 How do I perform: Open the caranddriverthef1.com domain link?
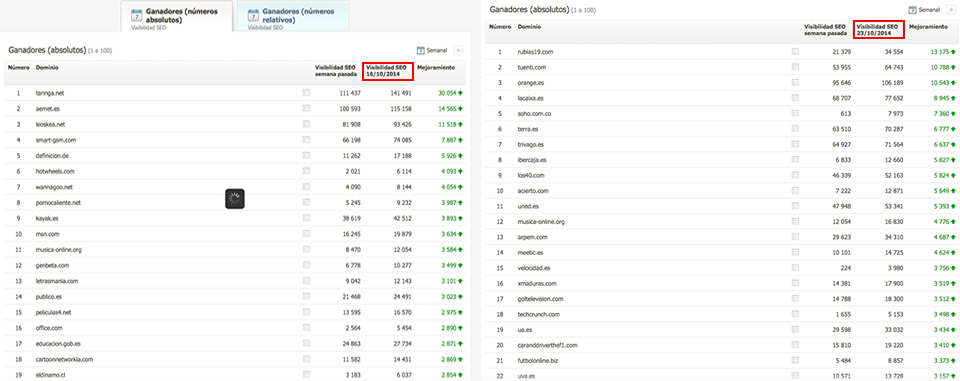tap(547, 346)
